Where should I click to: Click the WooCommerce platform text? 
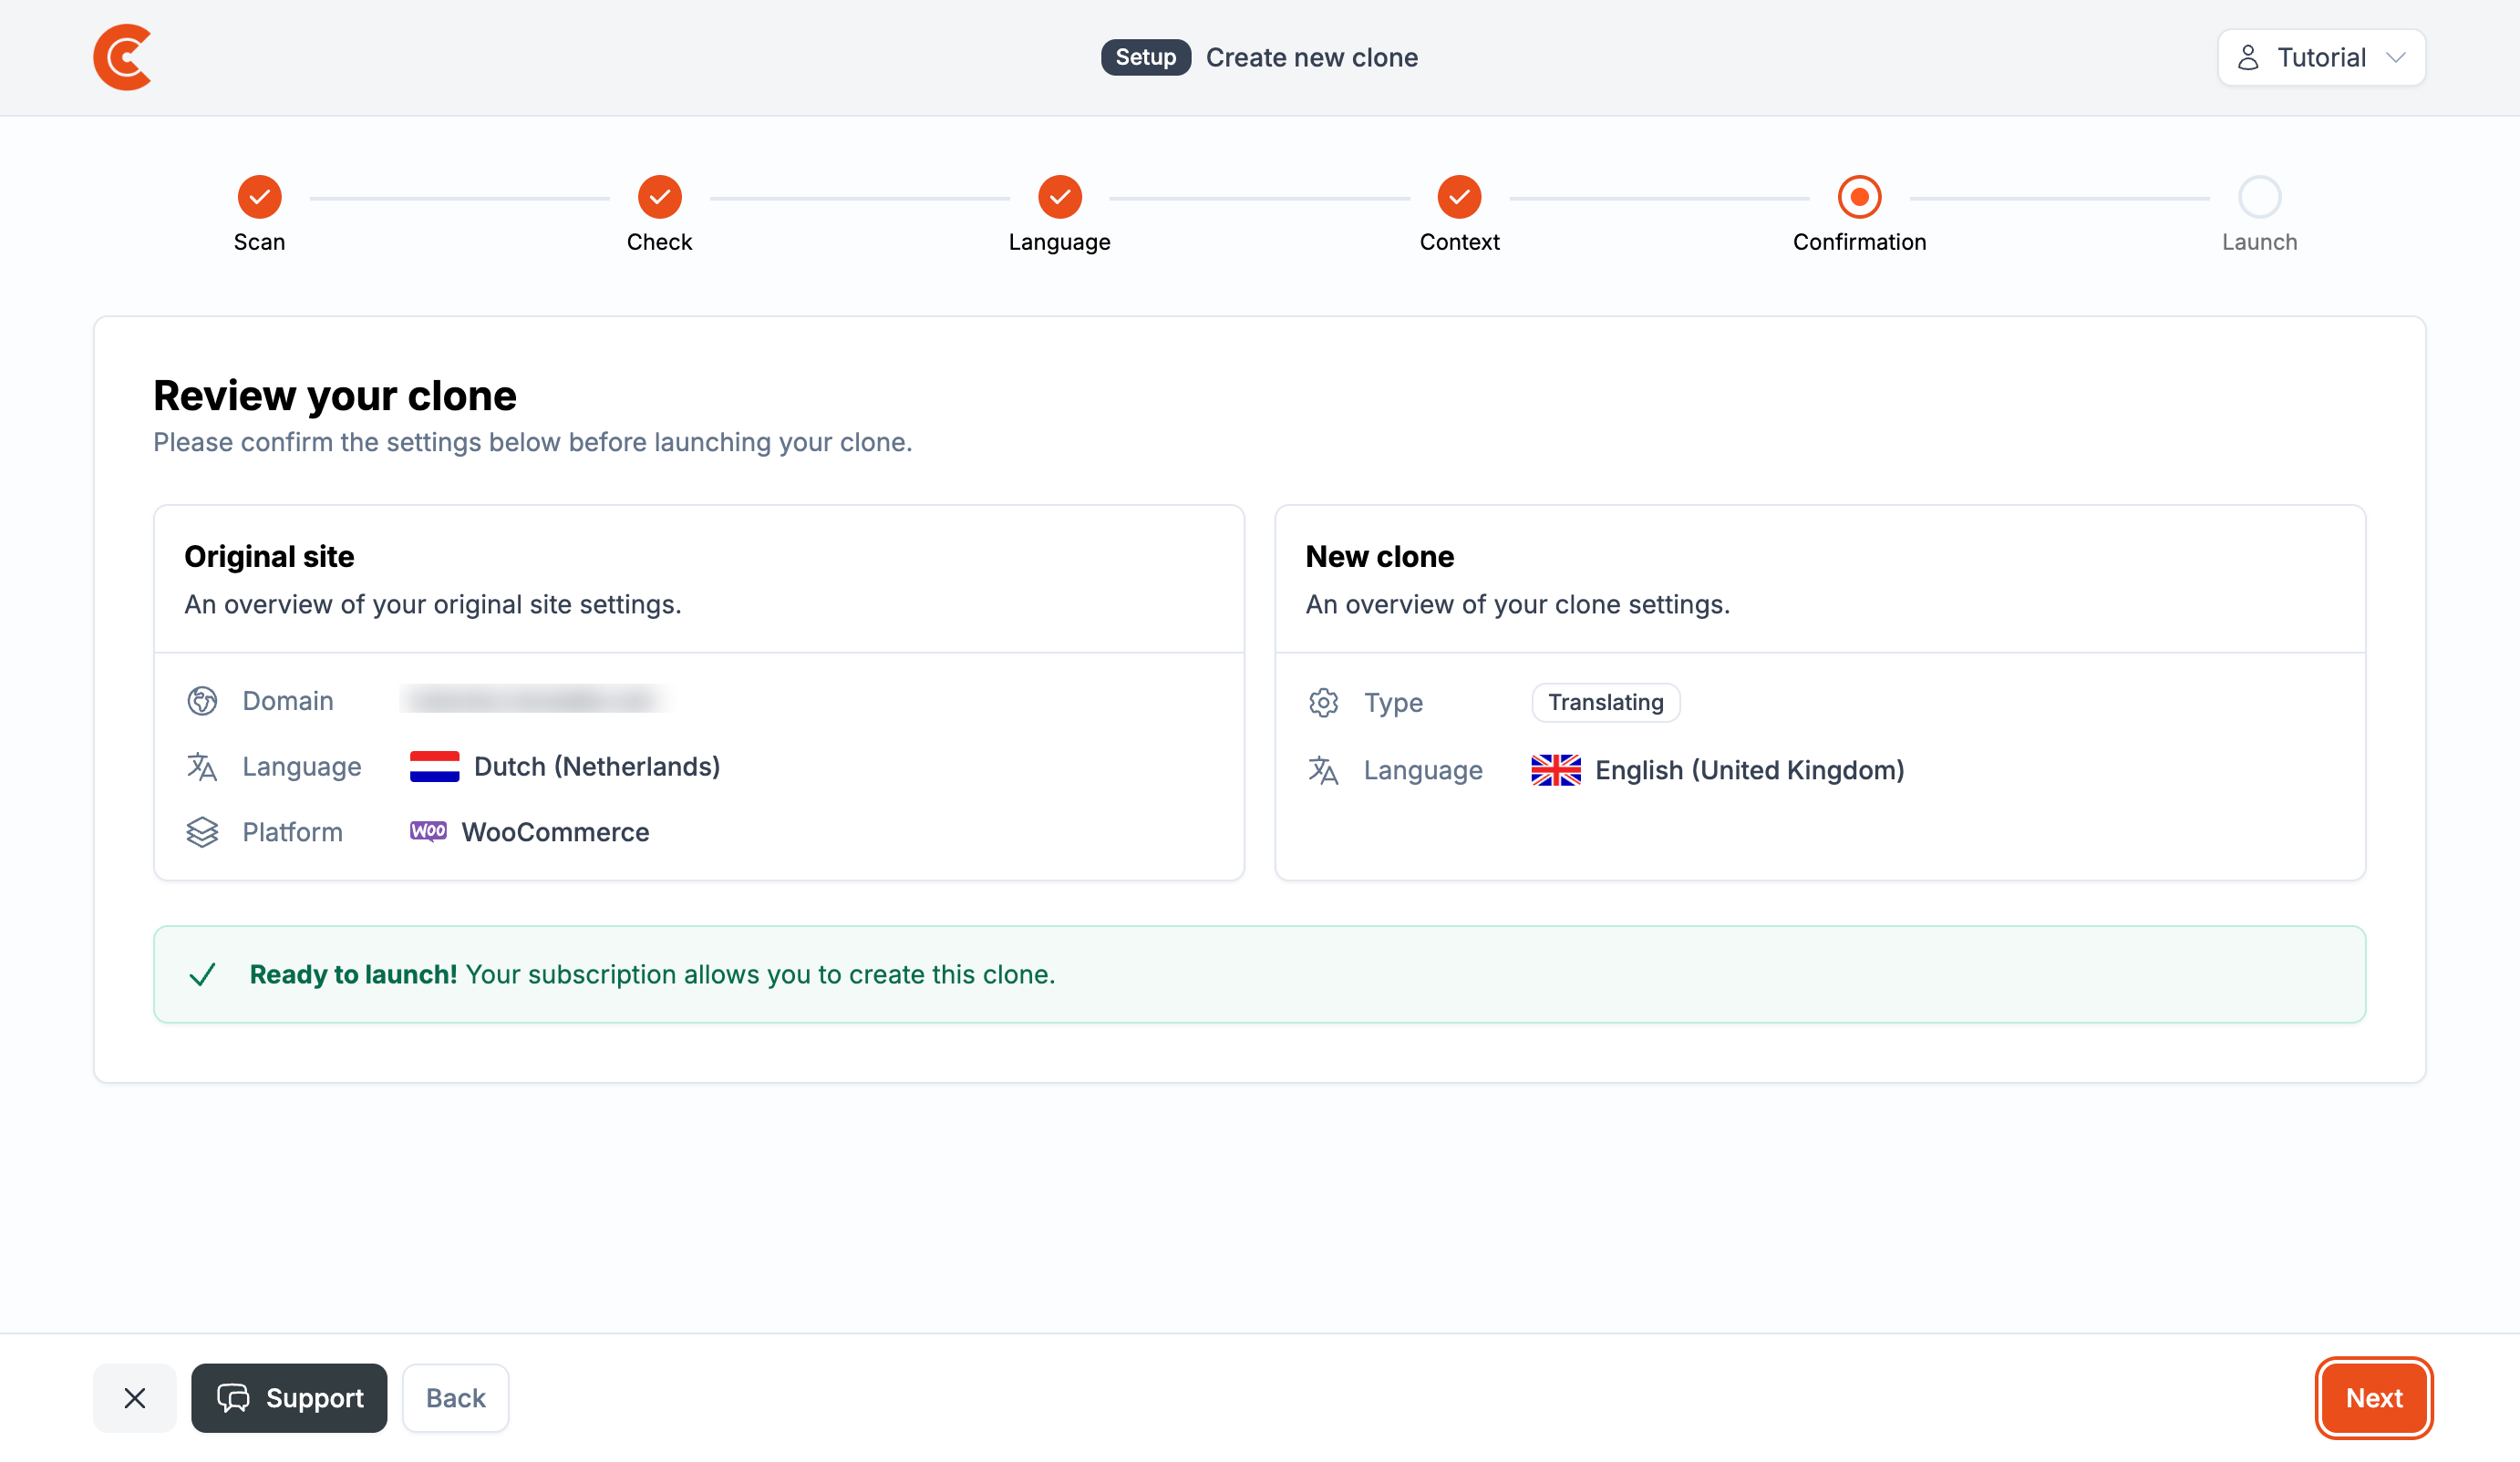click(555, 832)
